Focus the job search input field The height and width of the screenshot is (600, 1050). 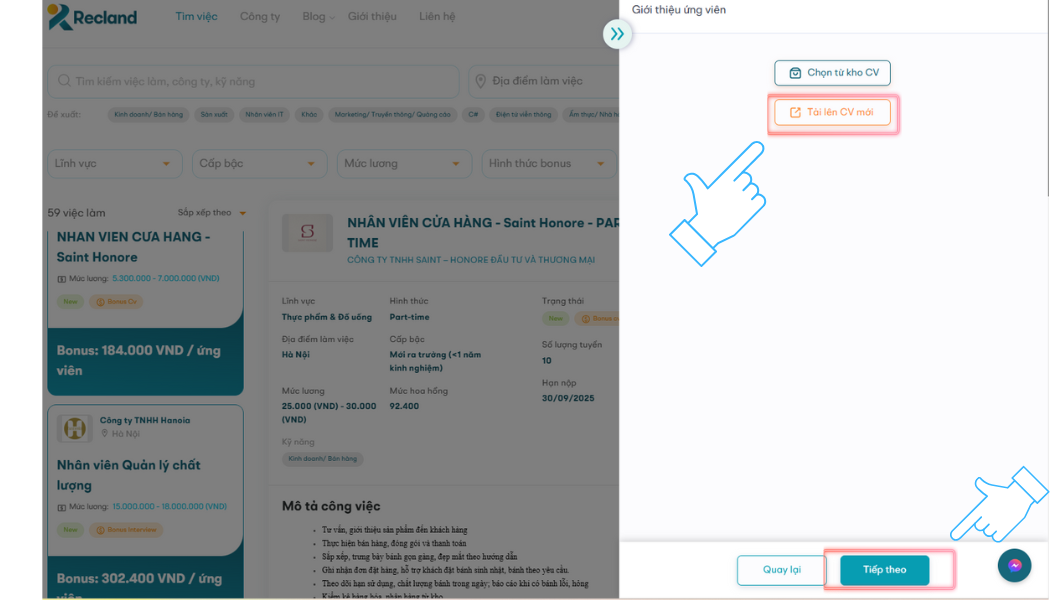click(253, 82)
